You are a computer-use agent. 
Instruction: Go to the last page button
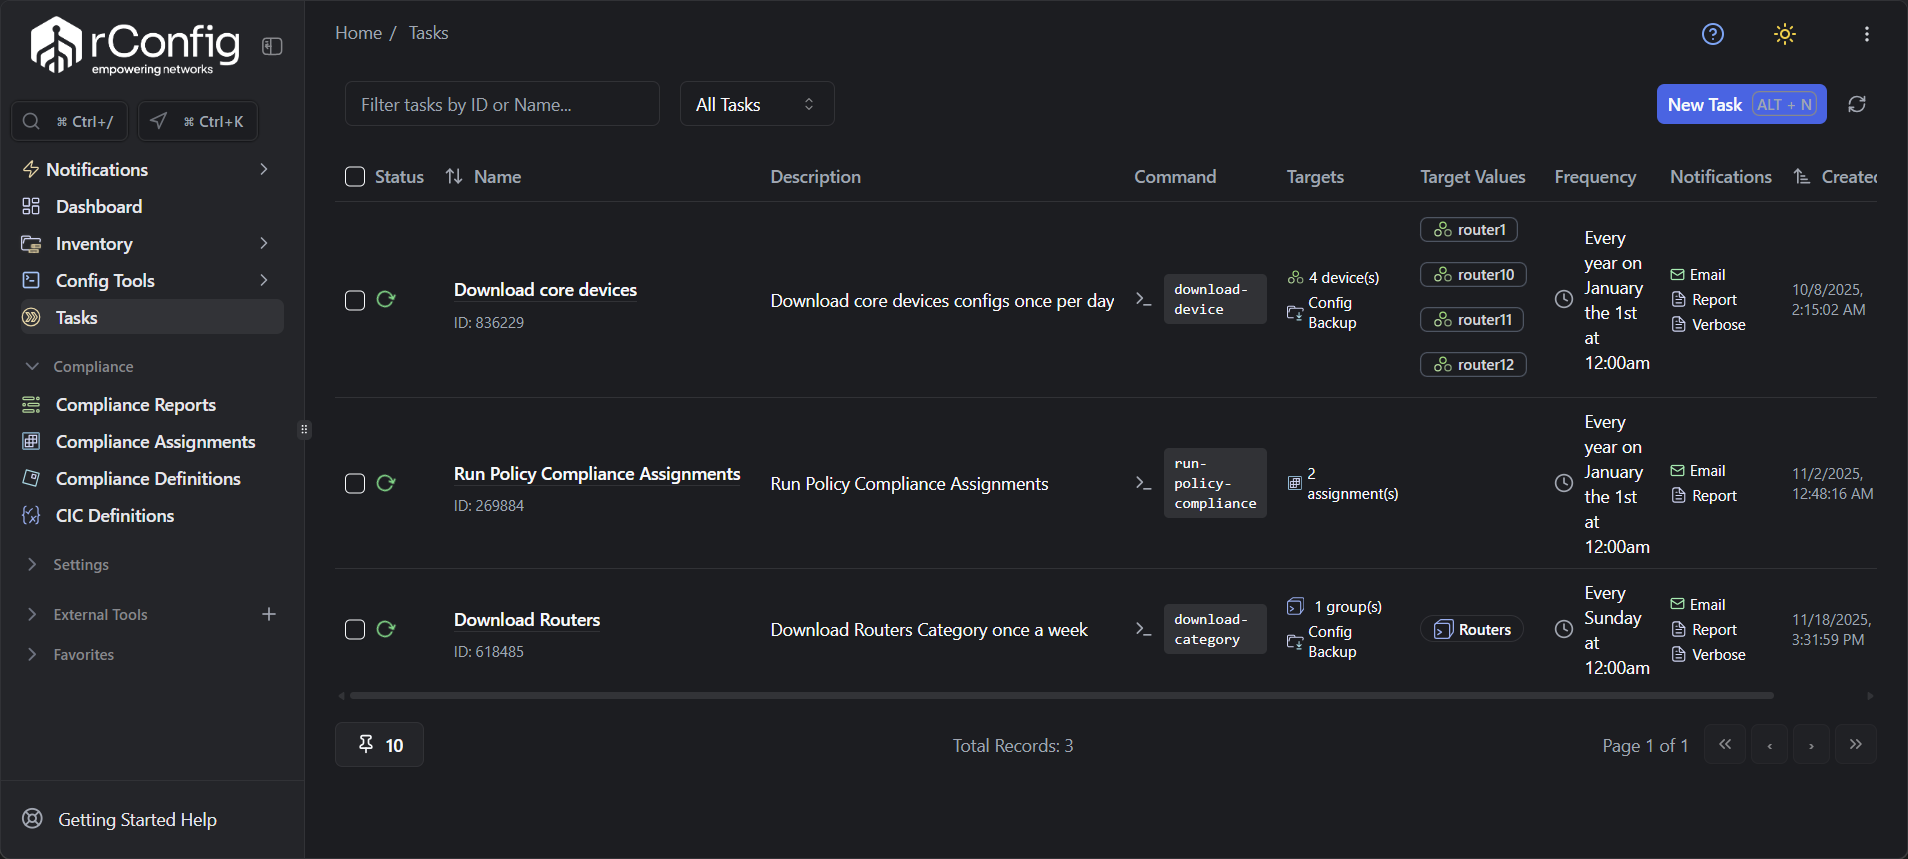pyautogui.click(x=1856, y=744)
